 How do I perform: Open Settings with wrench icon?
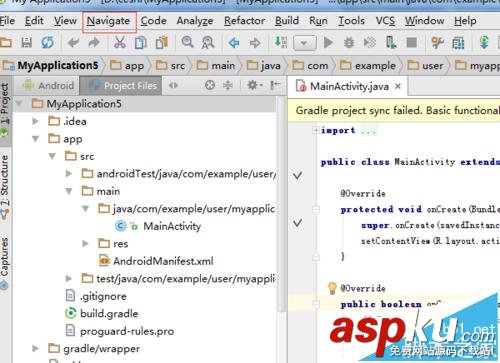click(x=437, y=43)
